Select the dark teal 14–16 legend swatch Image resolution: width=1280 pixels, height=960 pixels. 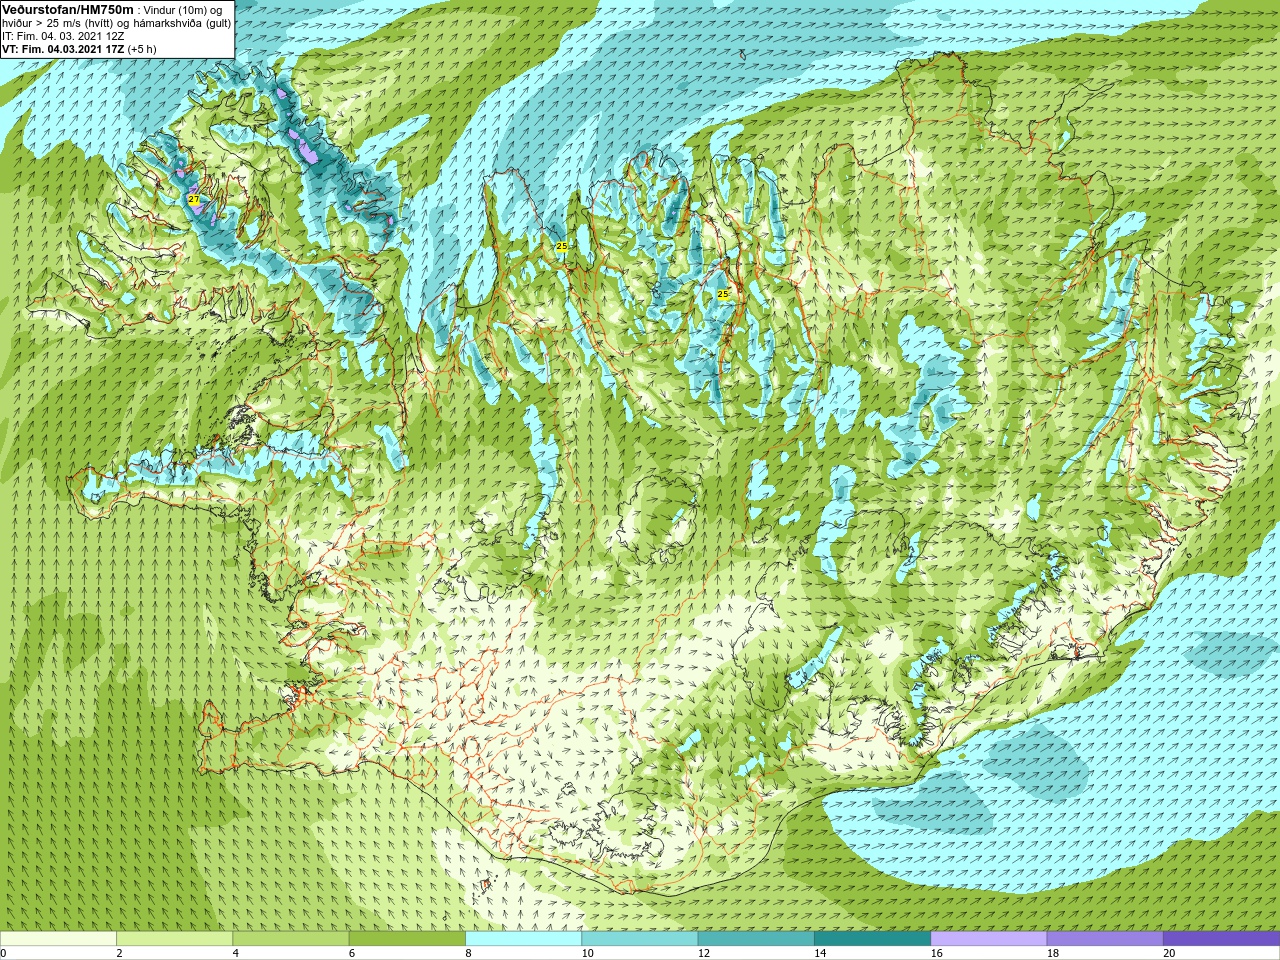[x=872, y=939]
